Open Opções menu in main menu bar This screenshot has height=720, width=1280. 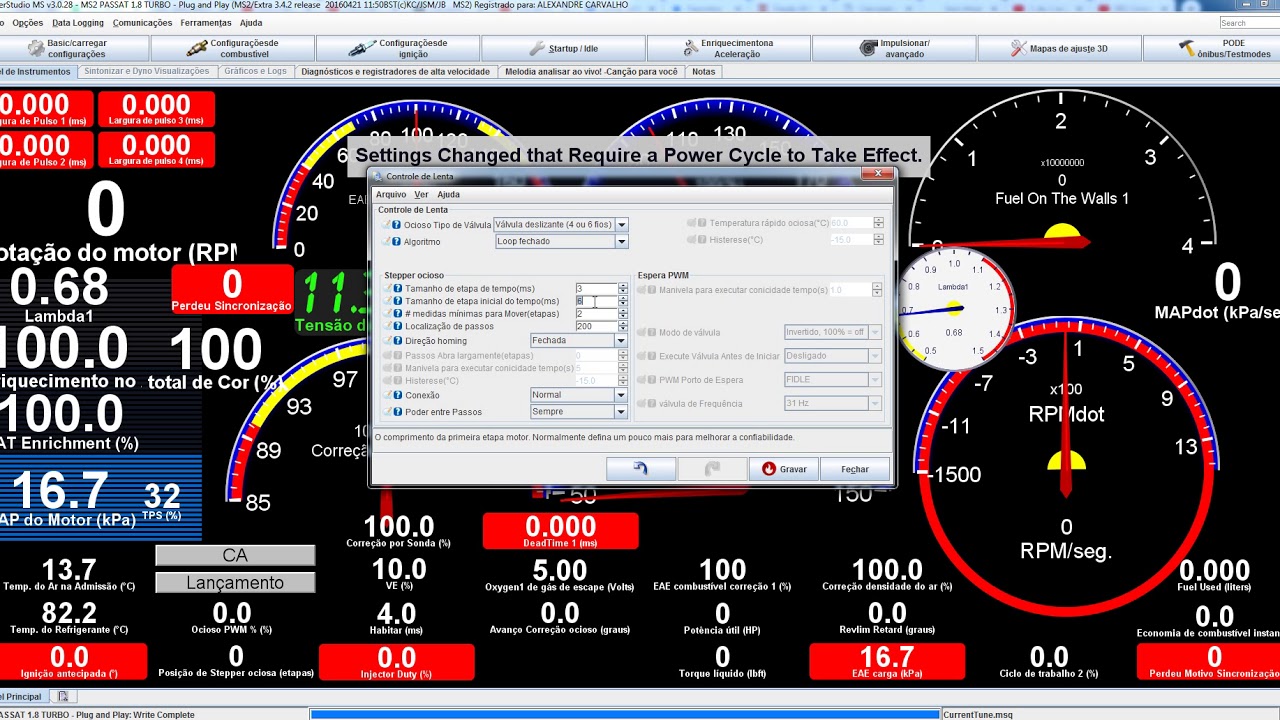(27, 22)
